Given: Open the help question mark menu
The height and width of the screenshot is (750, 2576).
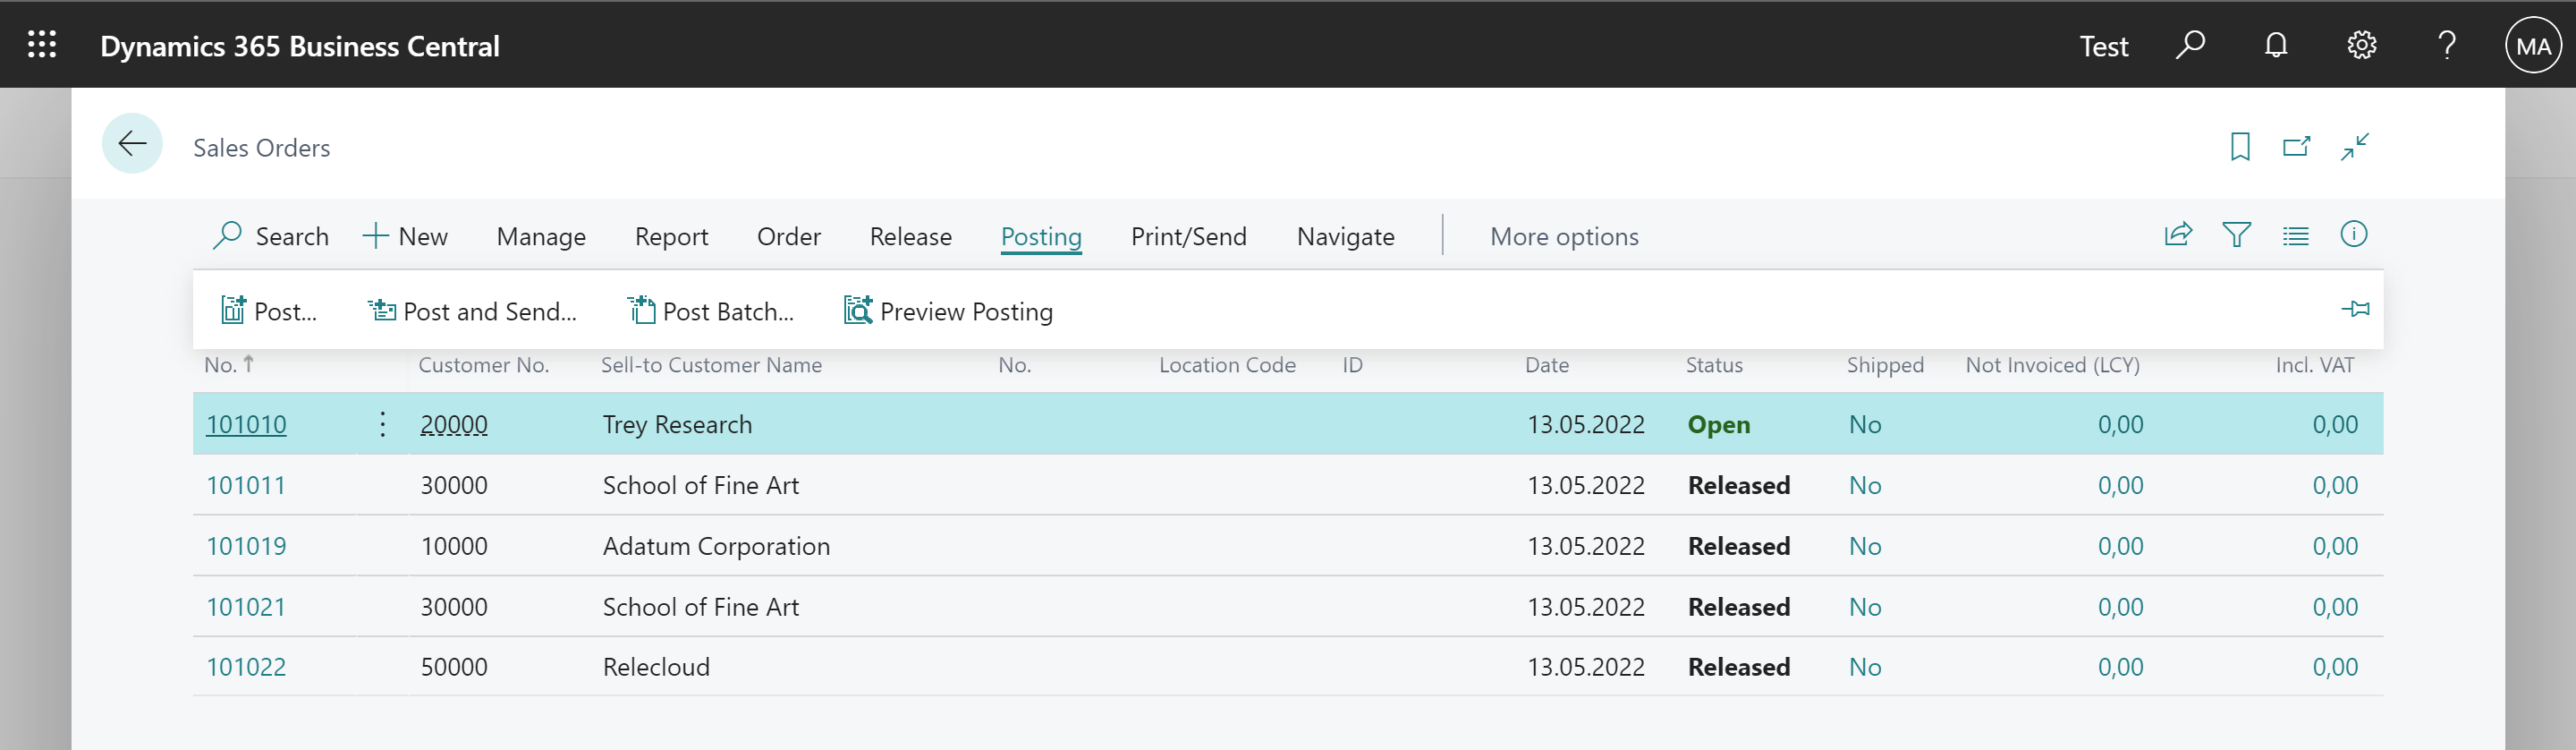Looking at the screenshot, I should click(x=2446, y=45).
